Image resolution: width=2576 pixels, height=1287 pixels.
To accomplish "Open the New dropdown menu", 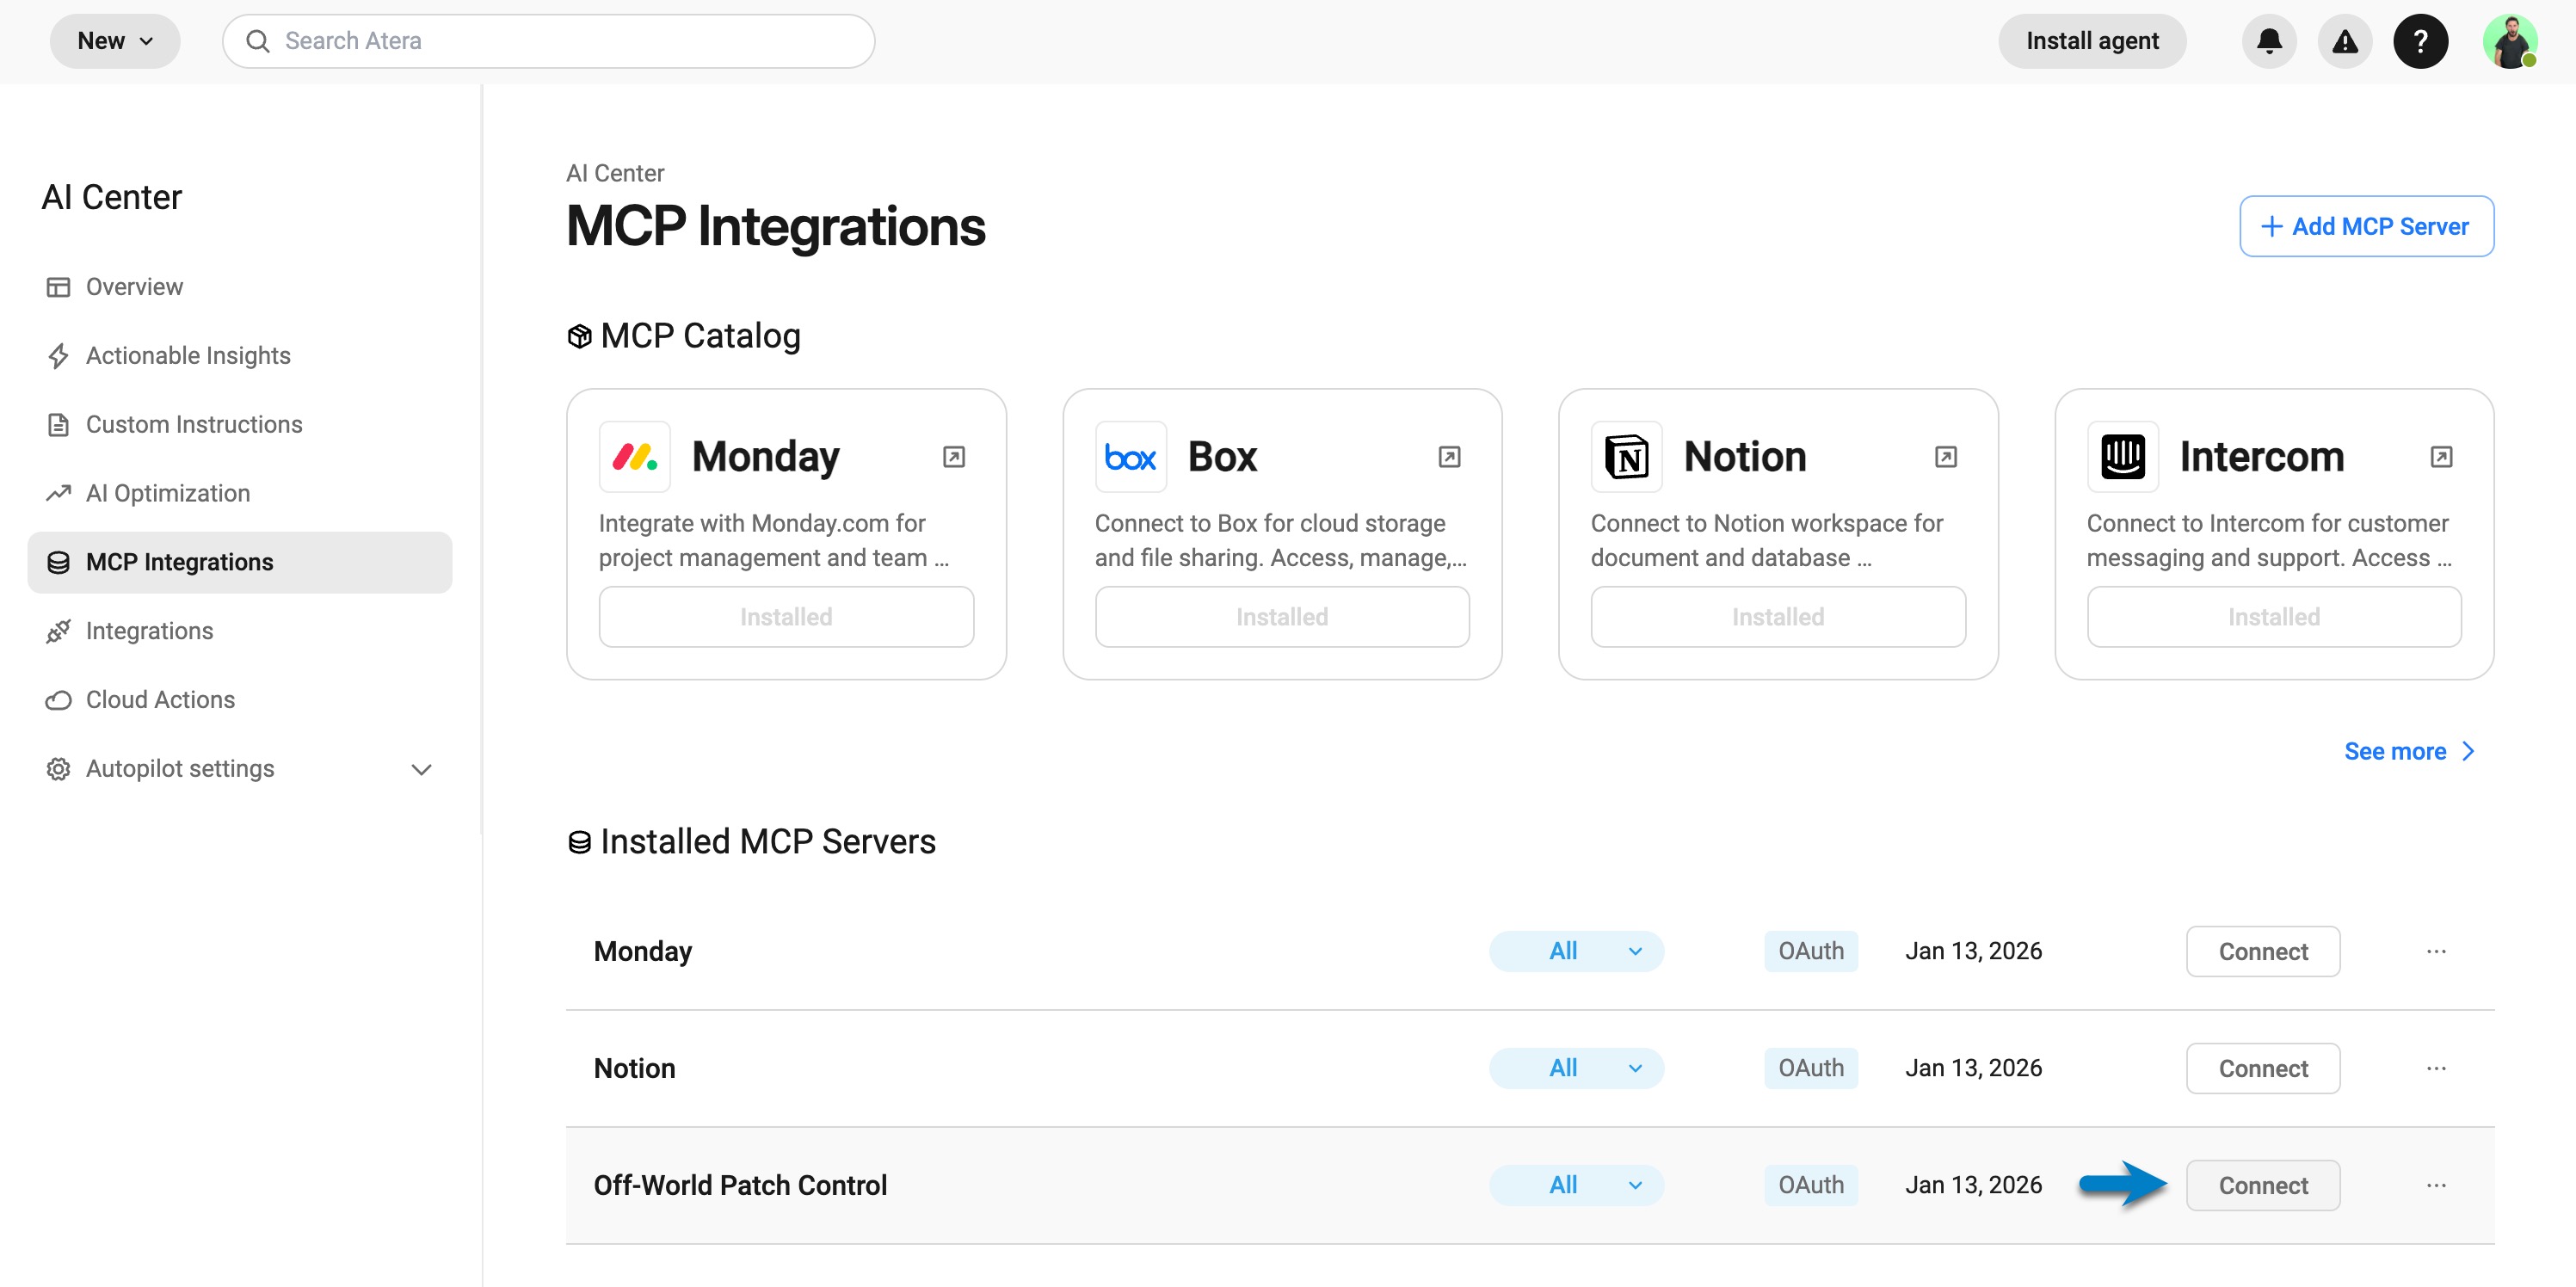I will point(115,41).
